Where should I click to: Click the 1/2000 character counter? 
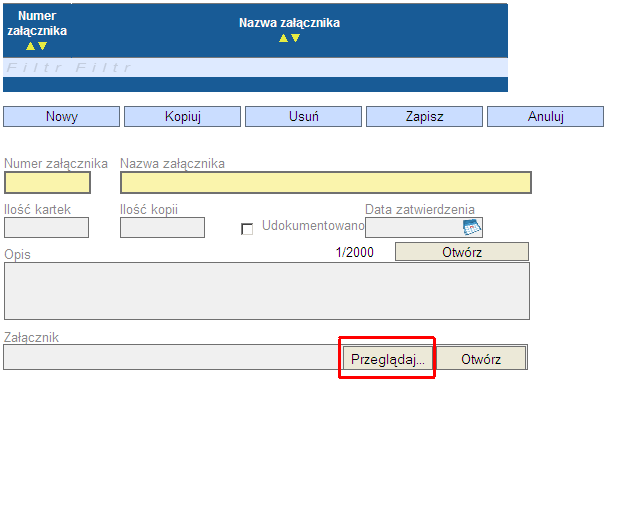tap(355, 252)
